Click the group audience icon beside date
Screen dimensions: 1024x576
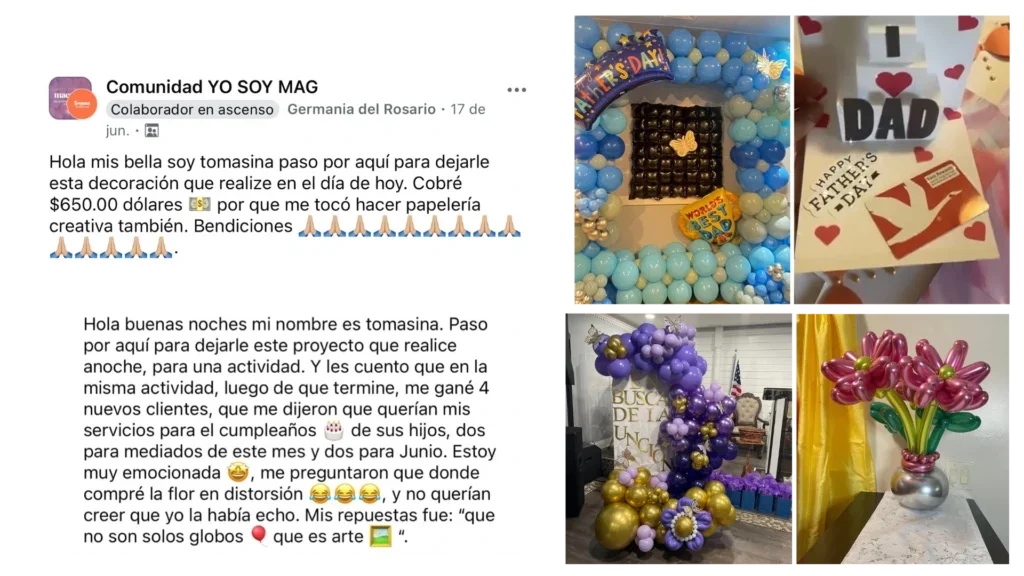[152, 131]
